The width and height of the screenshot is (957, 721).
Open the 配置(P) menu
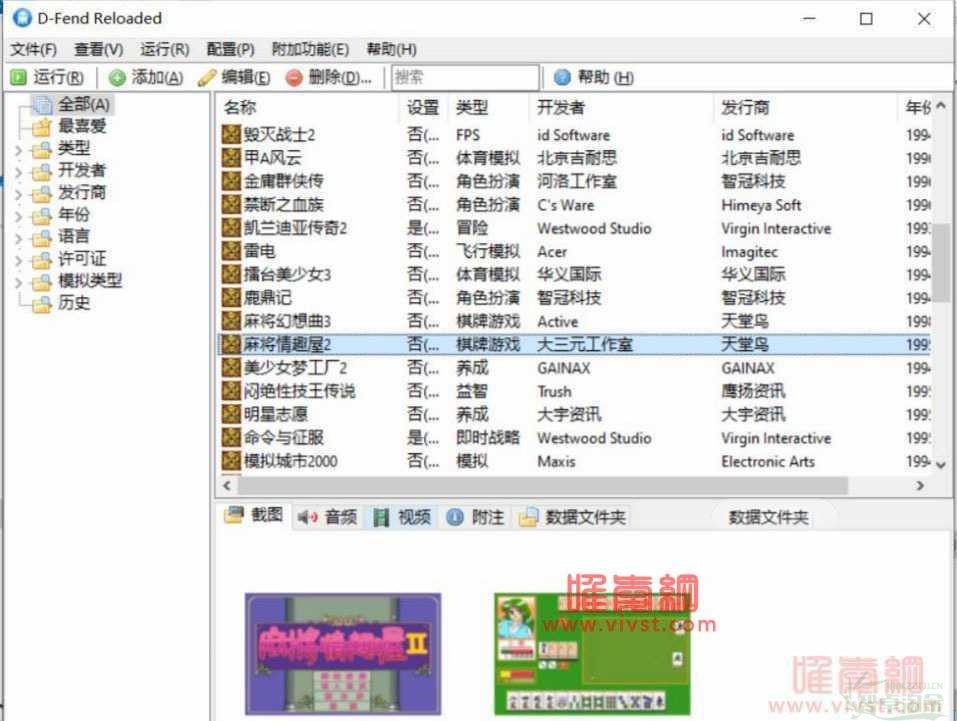point(229,48)
